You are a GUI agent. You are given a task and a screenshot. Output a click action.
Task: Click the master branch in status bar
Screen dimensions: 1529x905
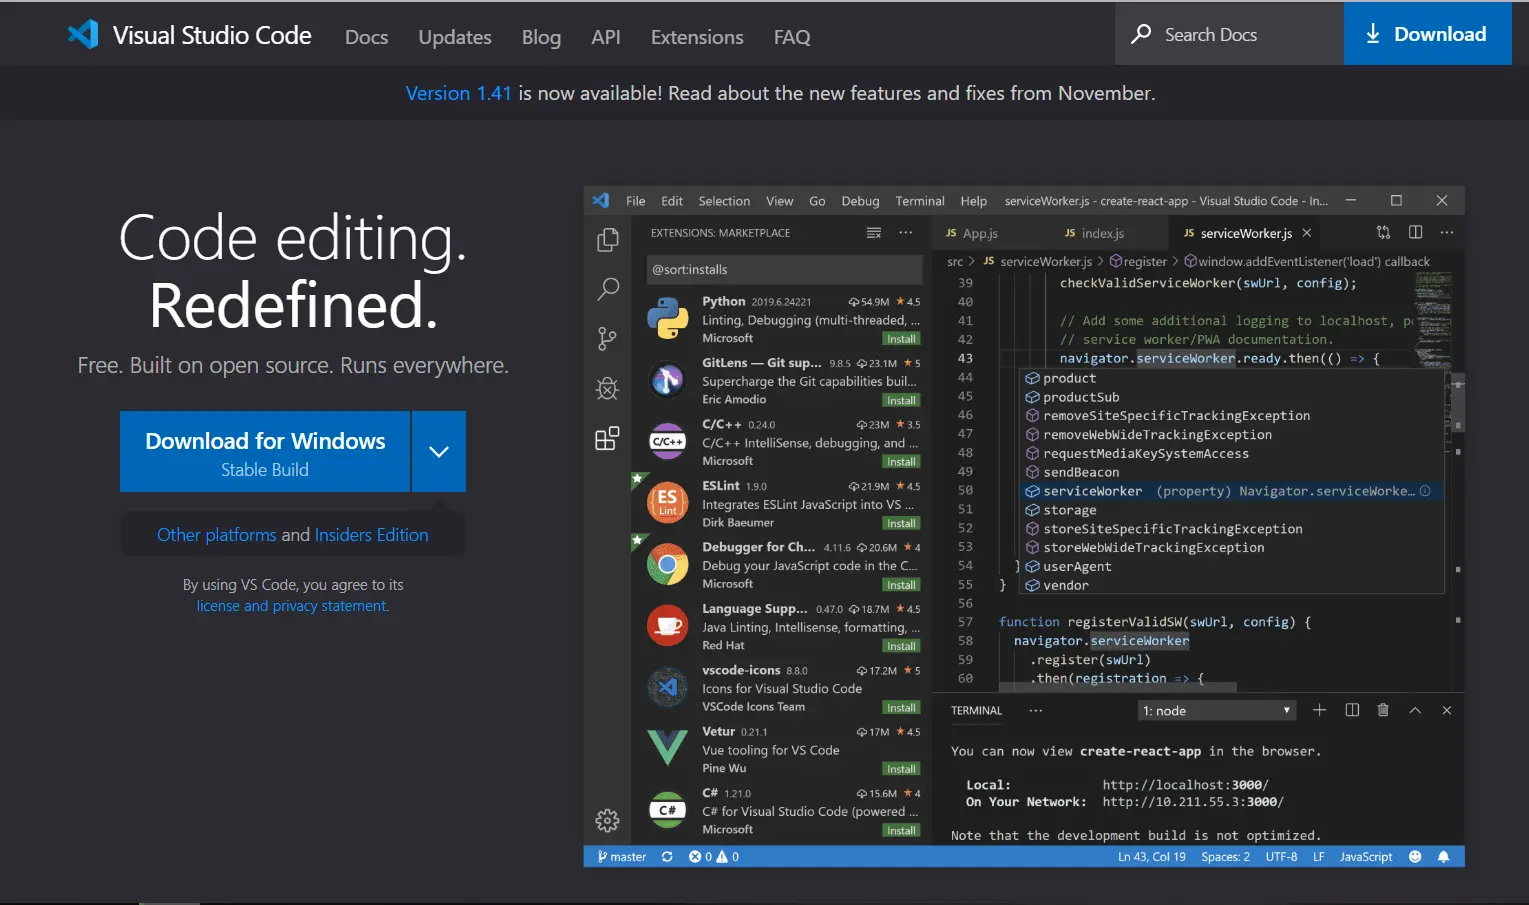(x=622, y=857)
